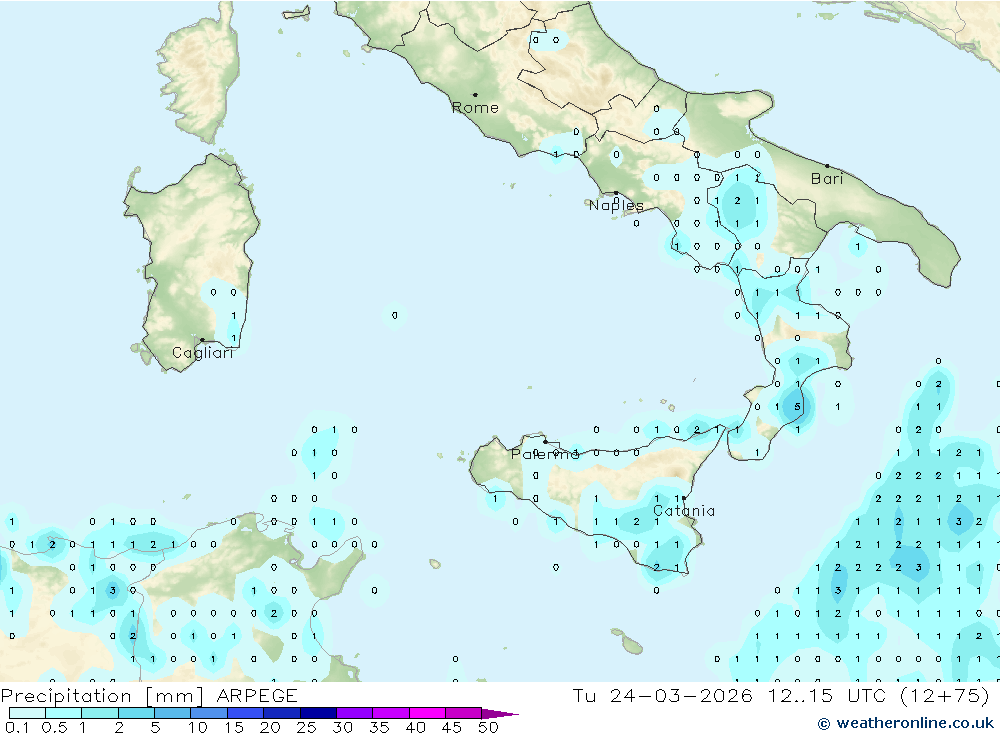Click the legend label 25
1000x733 pixels.
(307, 727)
